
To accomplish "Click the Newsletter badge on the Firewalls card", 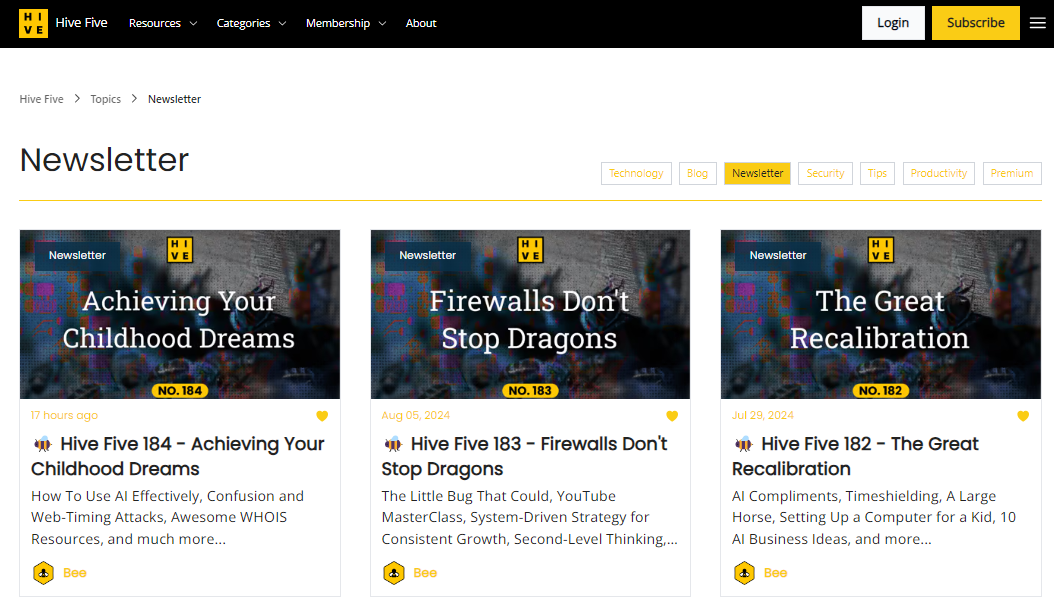I will tap(427, 255).
